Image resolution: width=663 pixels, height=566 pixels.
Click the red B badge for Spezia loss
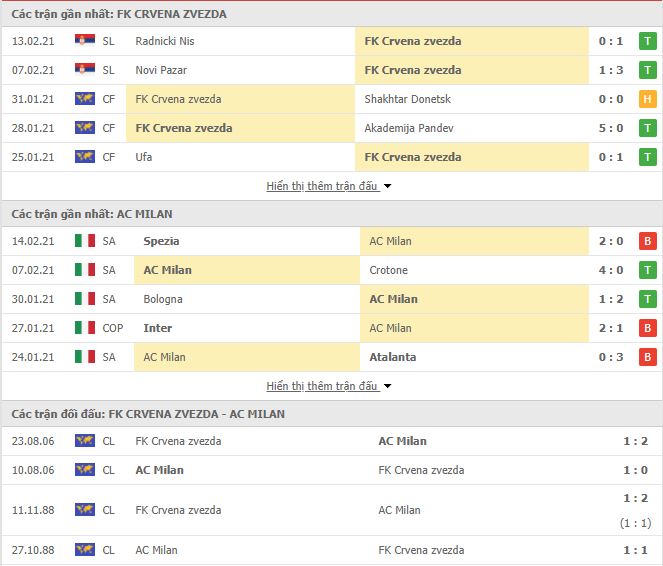[x=647, y=241]
